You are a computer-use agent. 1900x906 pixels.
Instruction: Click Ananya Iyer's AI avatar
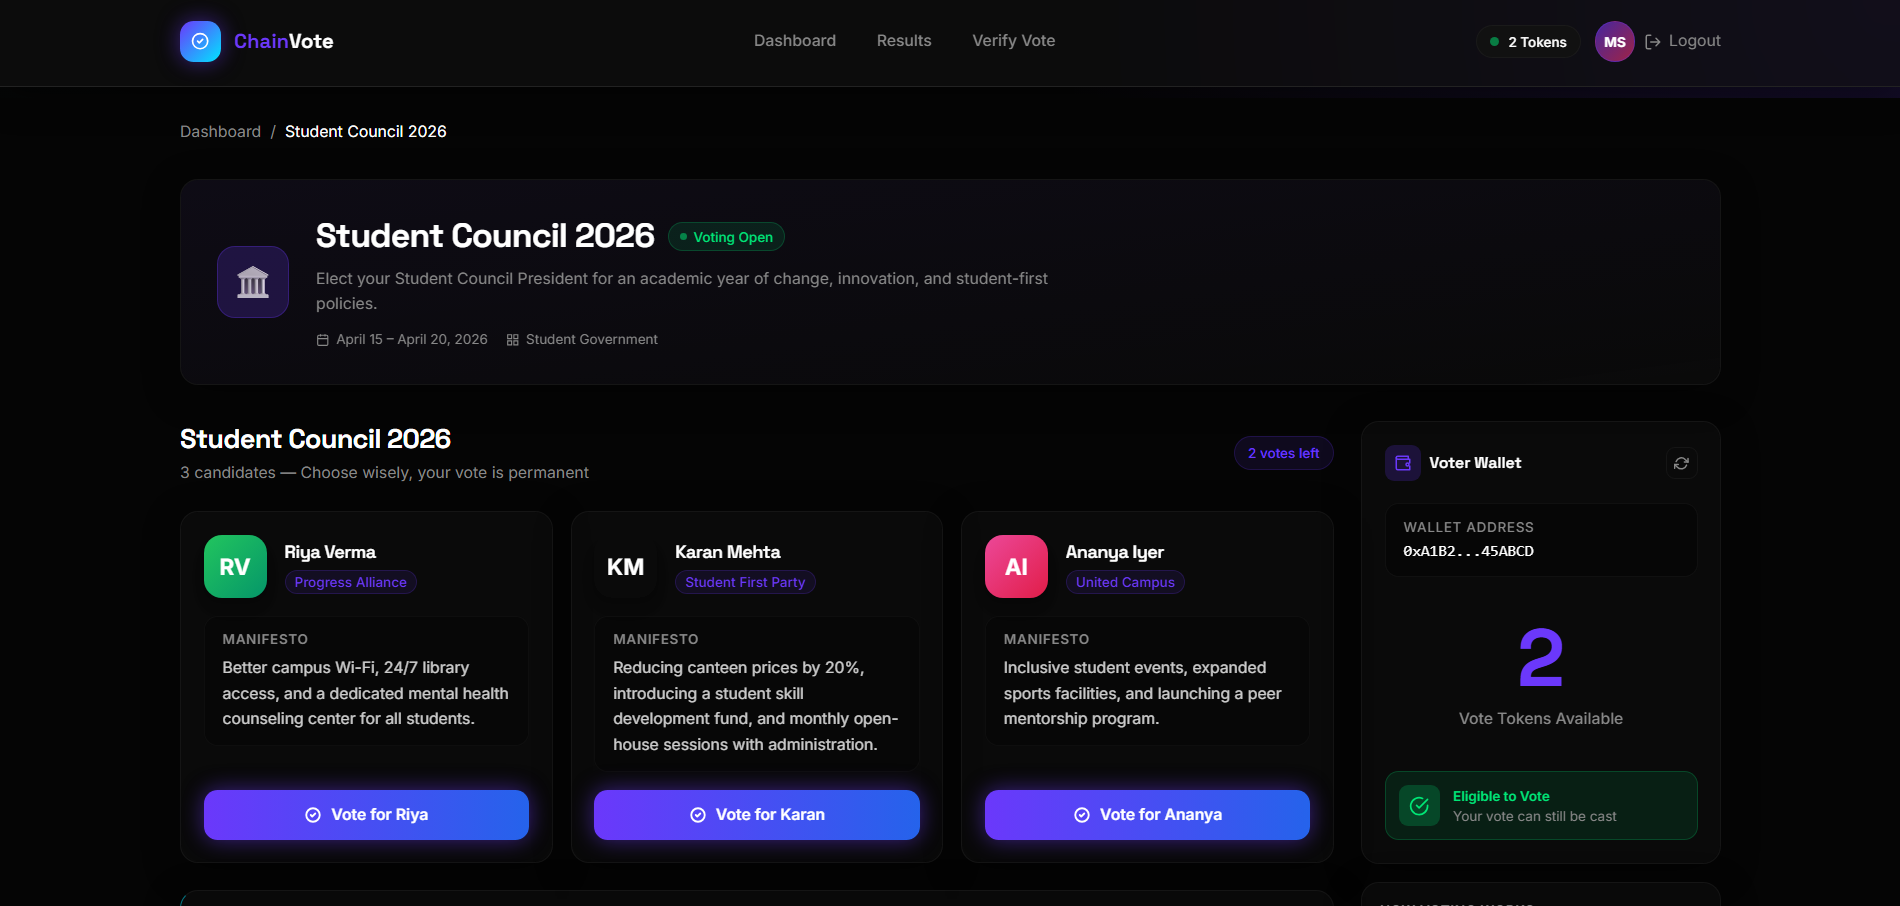pos(1016,567)
